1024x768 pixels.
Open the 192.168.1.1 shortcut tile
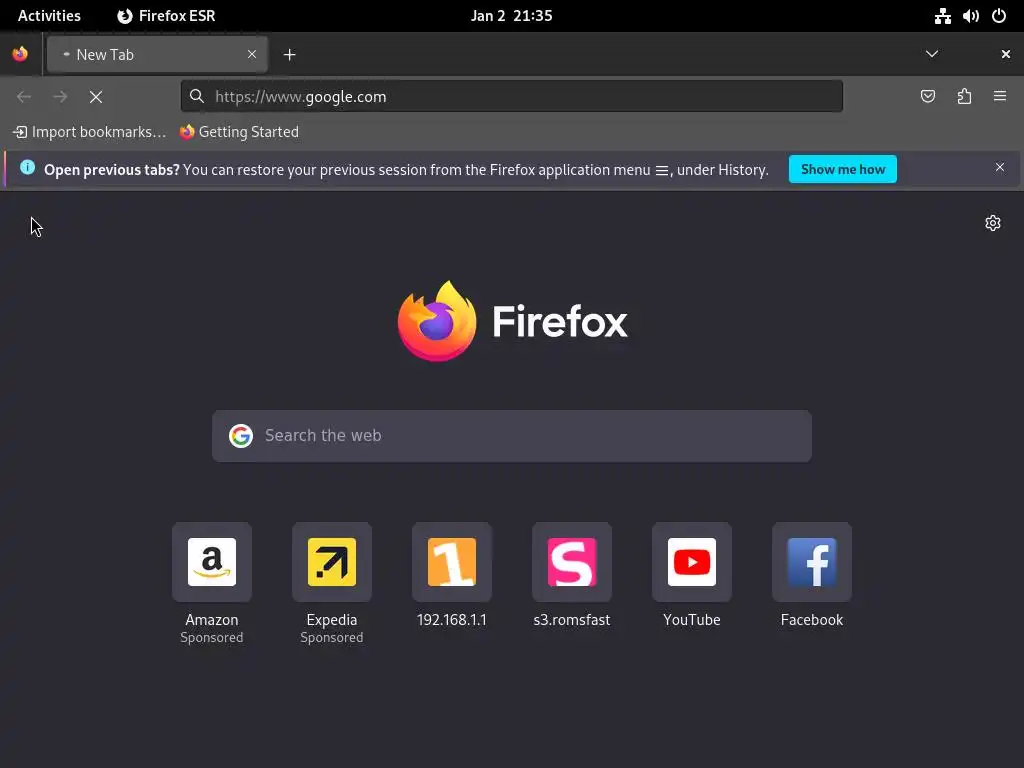pos(452,562)
